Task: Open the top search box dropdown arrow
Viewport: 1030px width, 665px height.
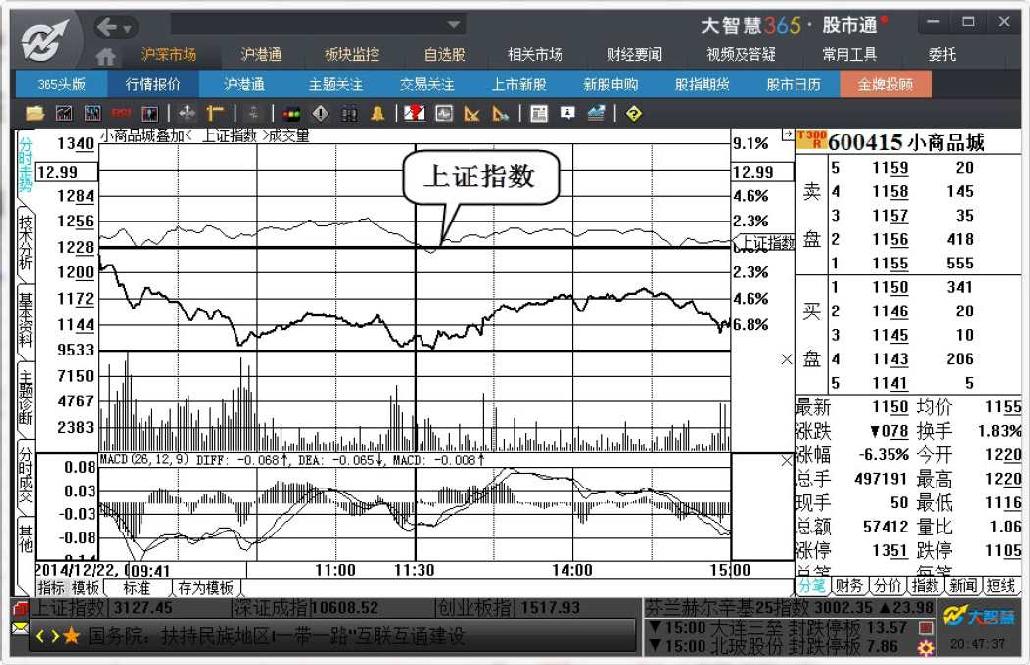Action: click(453, 25)
